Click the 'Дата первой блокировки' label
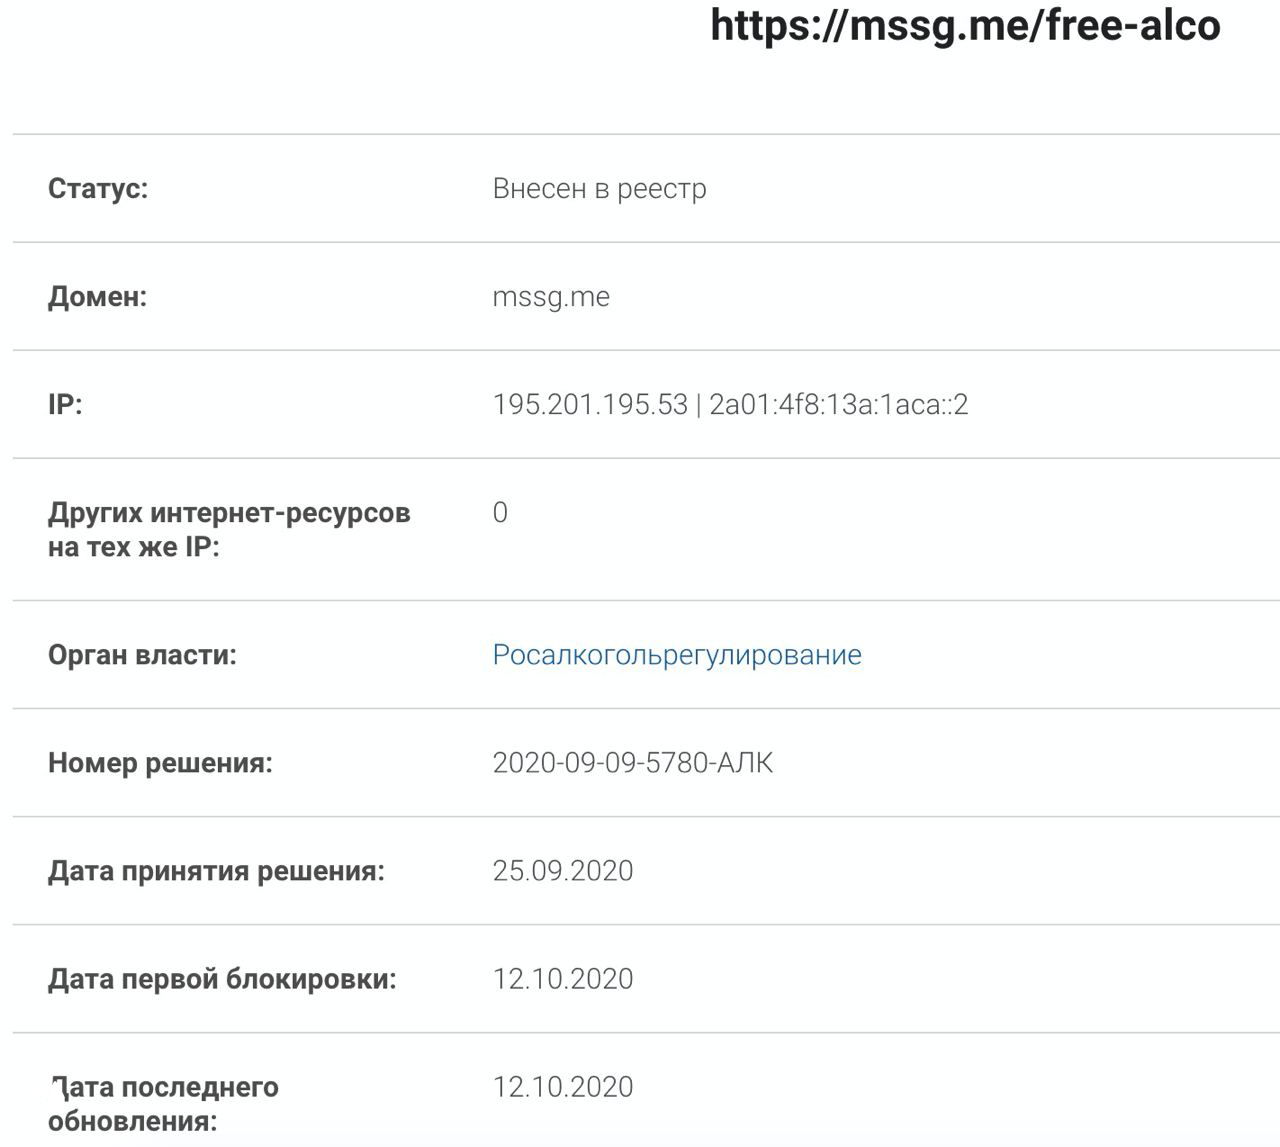Viewport: 1280px width, 1147px height. tap(222, 979)
